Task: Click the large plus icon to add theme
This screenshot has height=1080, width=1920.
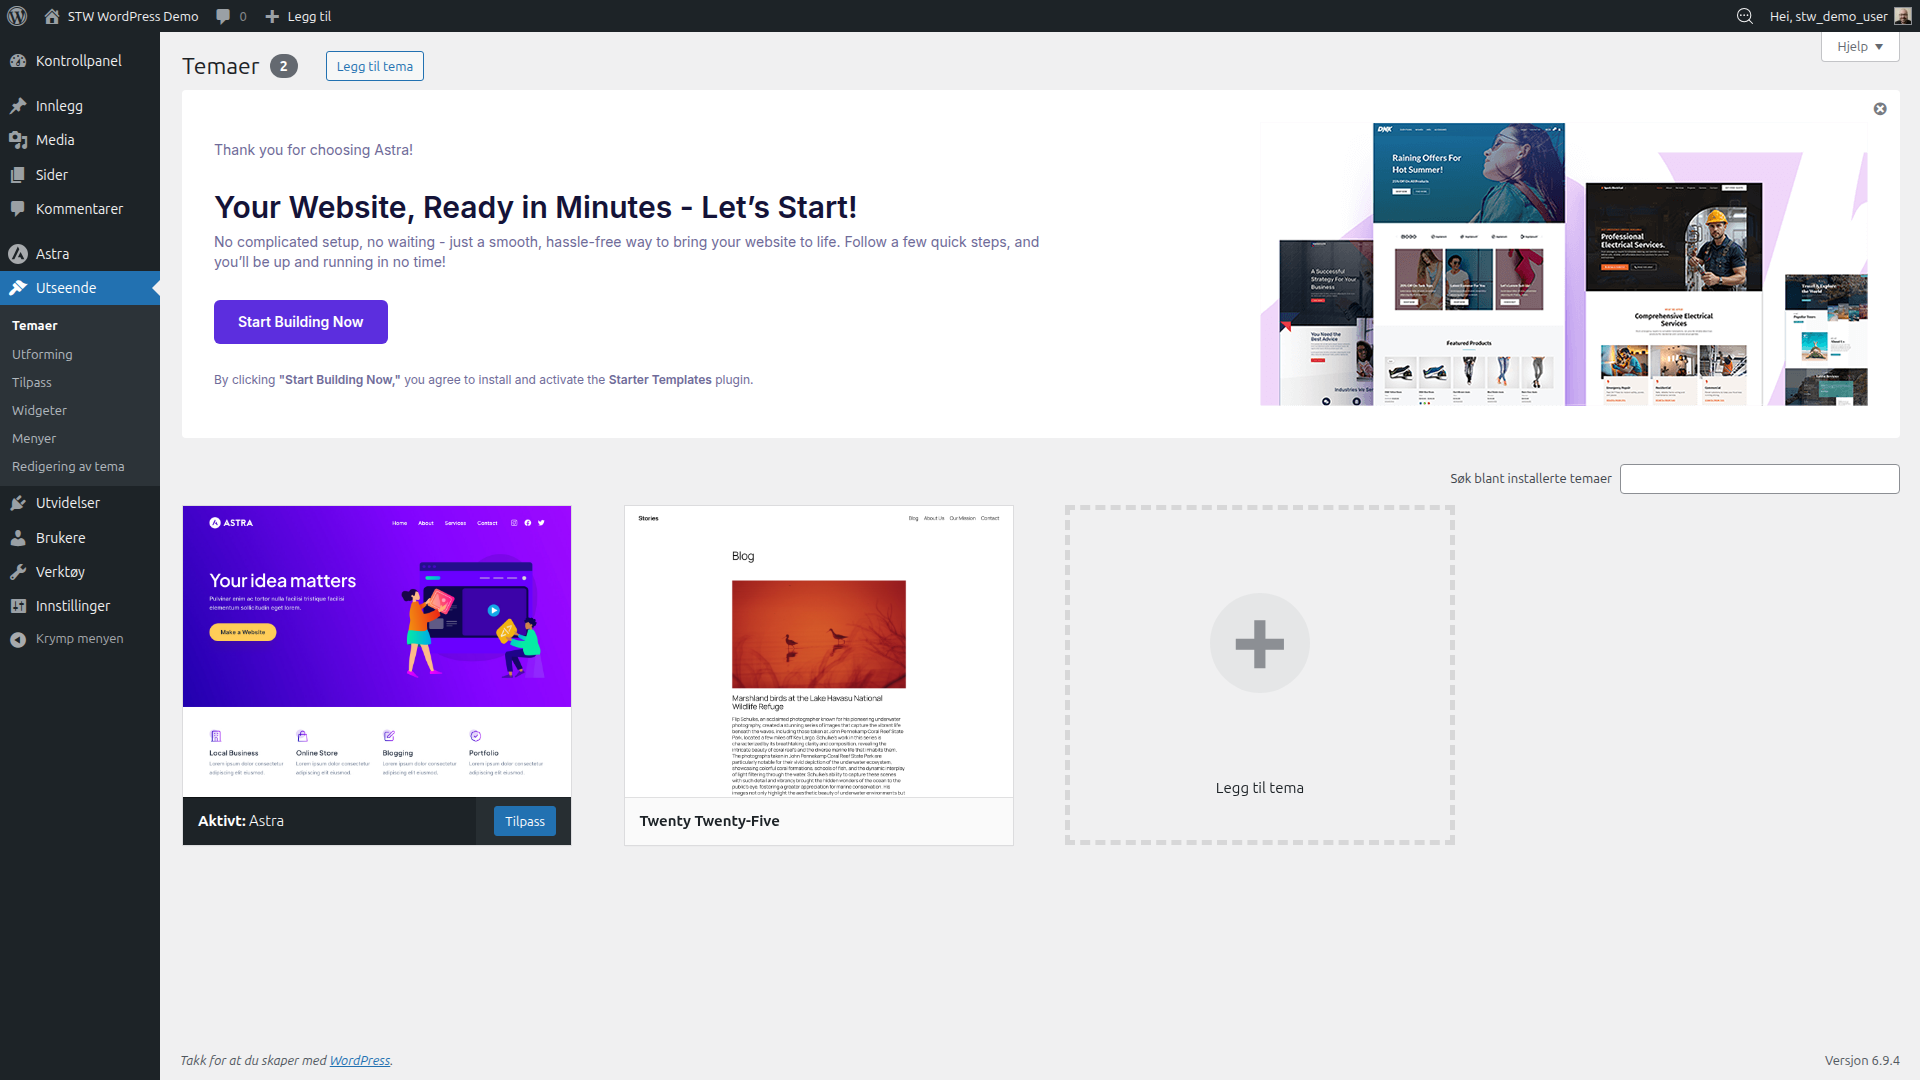Action: (x=1260, y=643)
